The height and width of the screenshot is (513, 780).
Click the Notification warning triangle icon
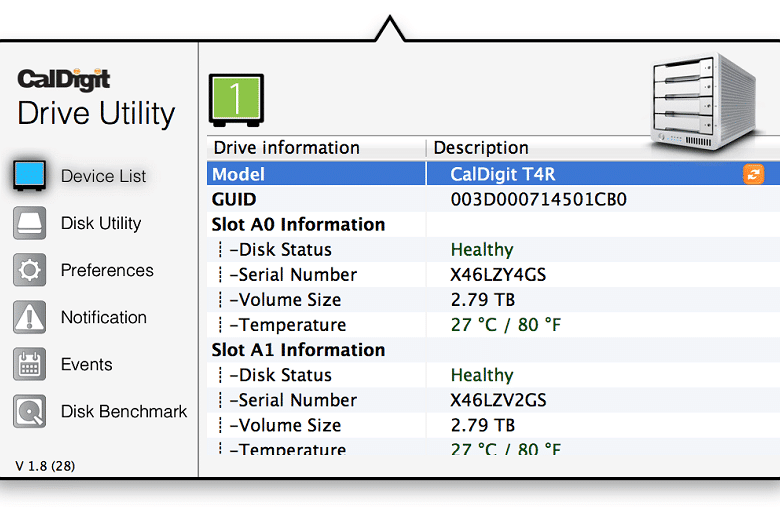tap(30, 317)
